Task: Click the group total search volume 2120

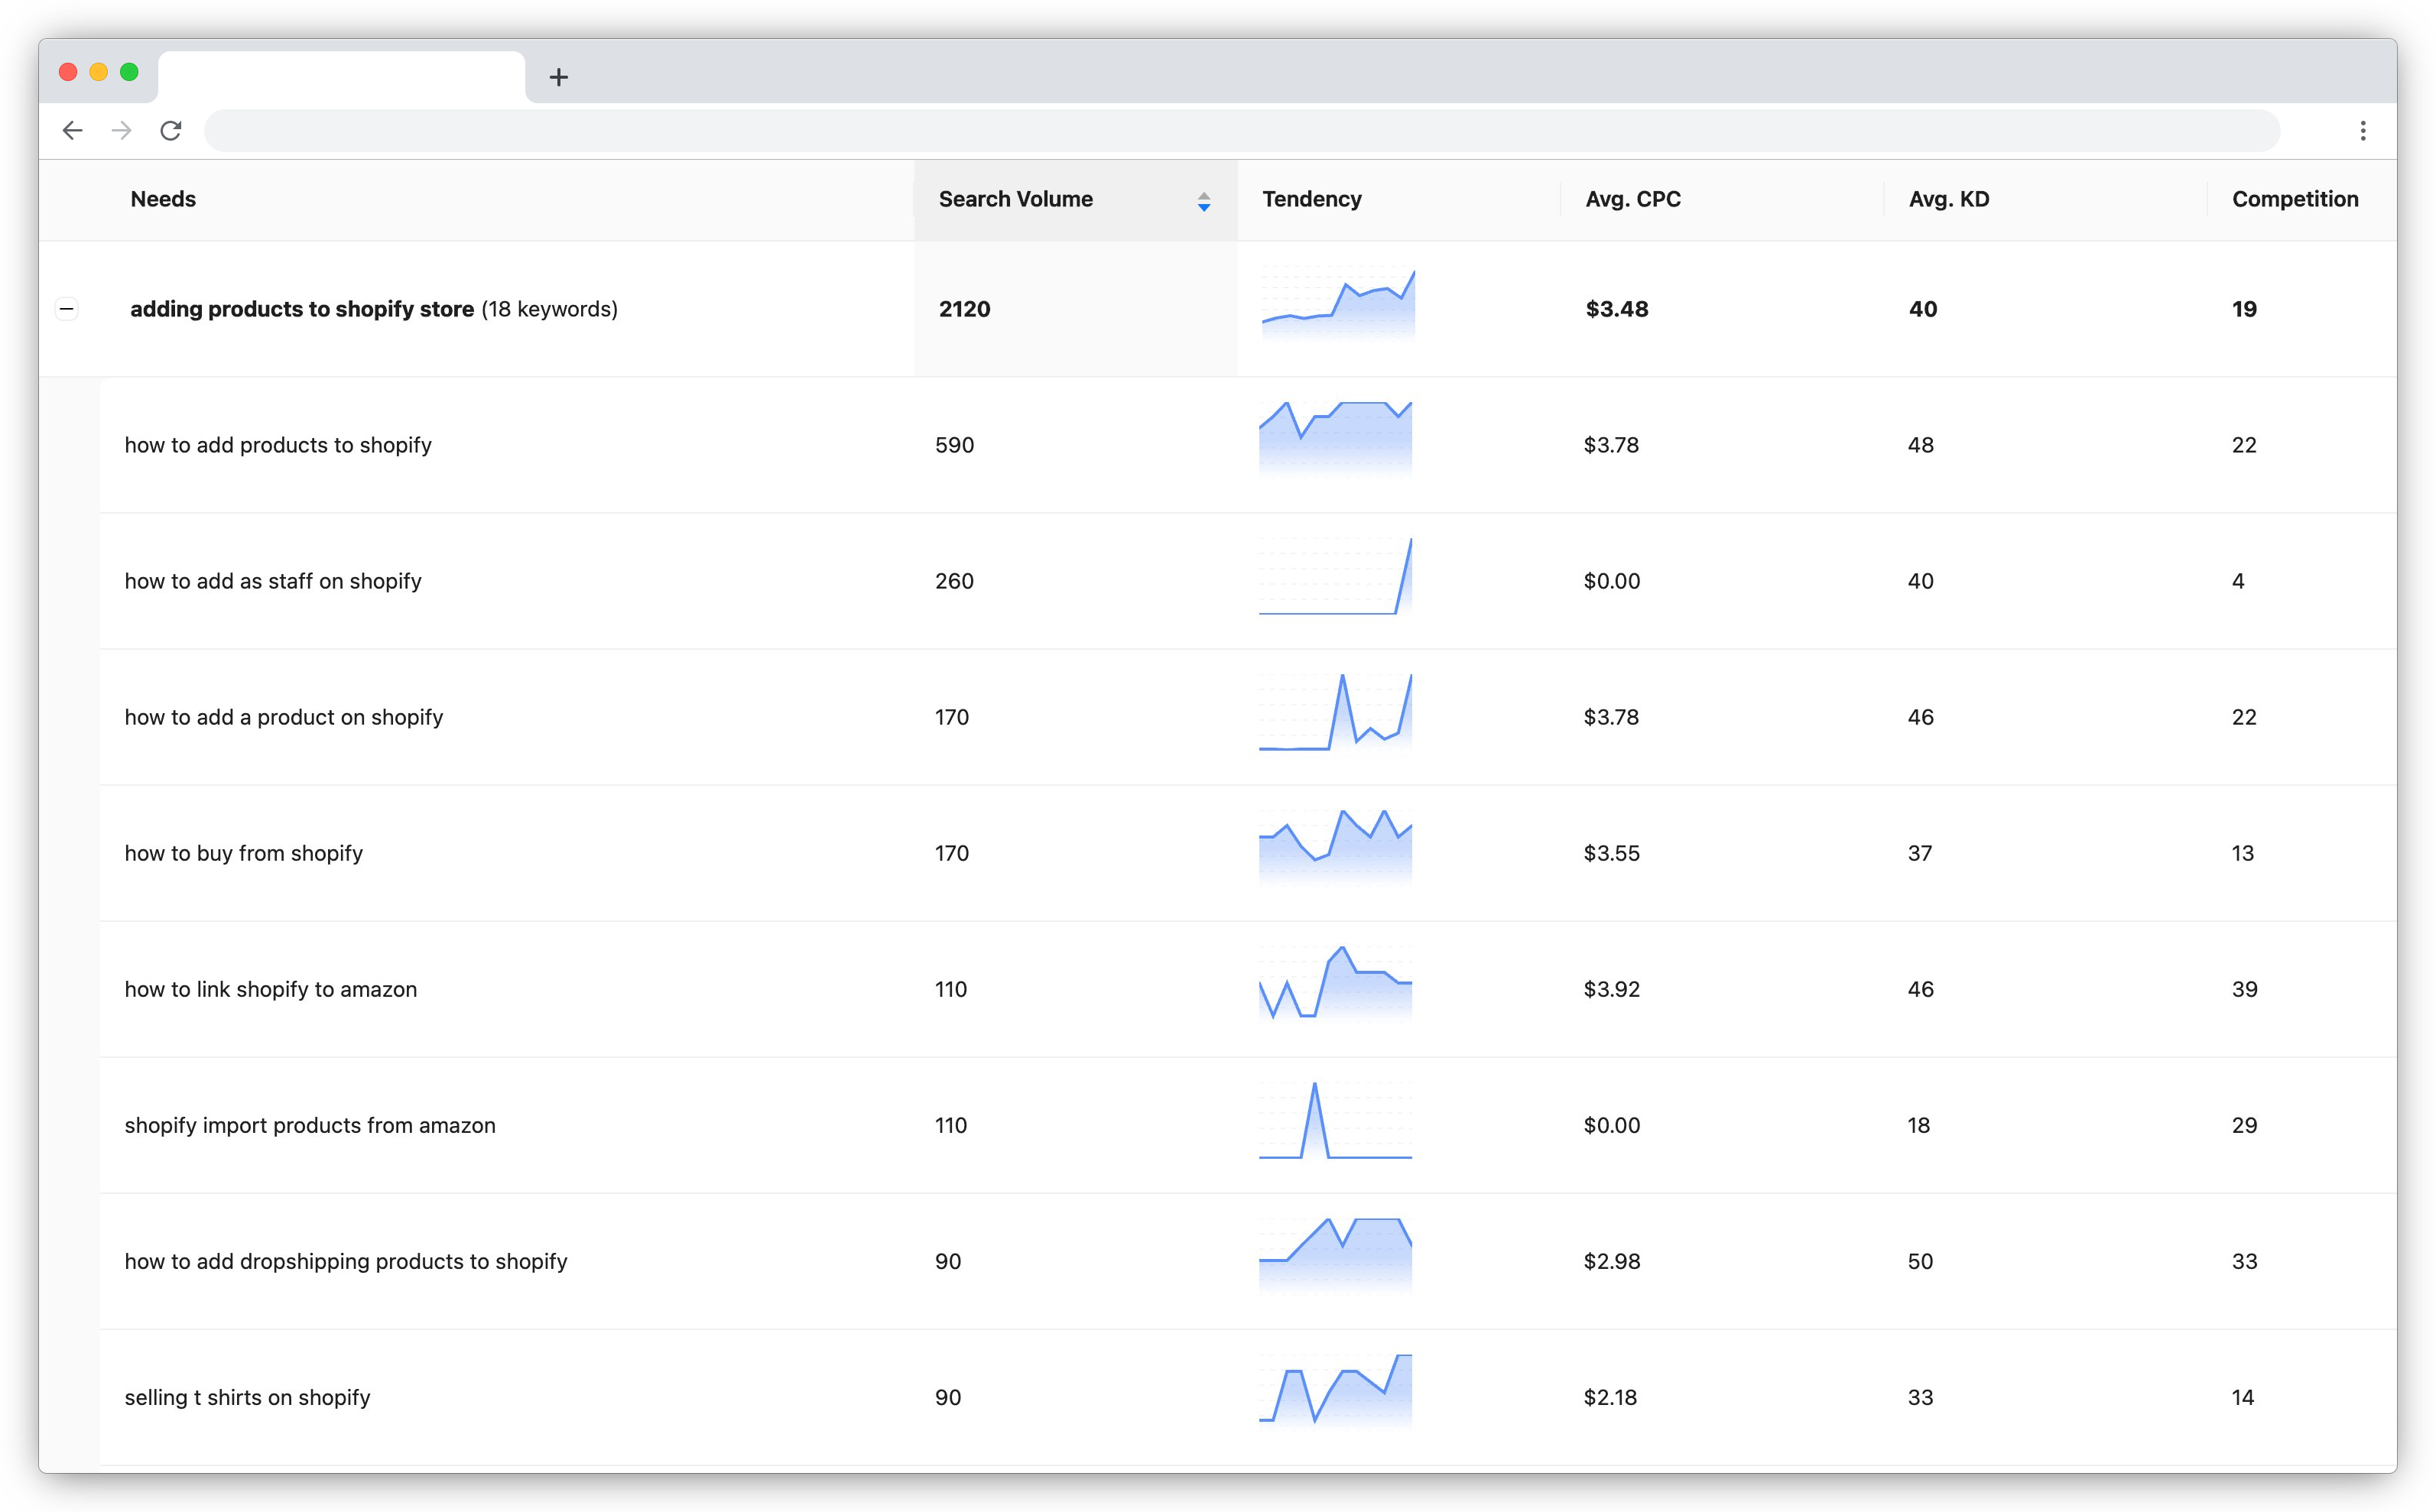Action: (965, 309)
